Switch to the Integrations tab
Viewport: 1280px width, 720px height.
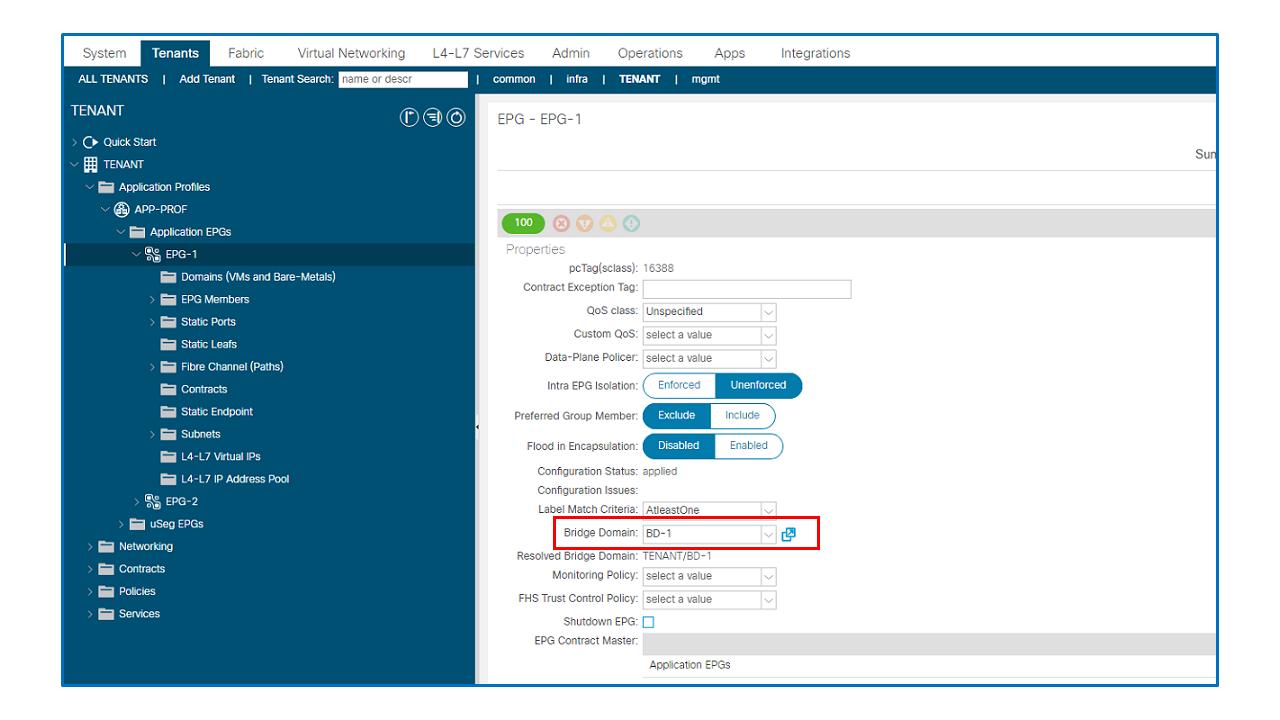coord(816,53)
